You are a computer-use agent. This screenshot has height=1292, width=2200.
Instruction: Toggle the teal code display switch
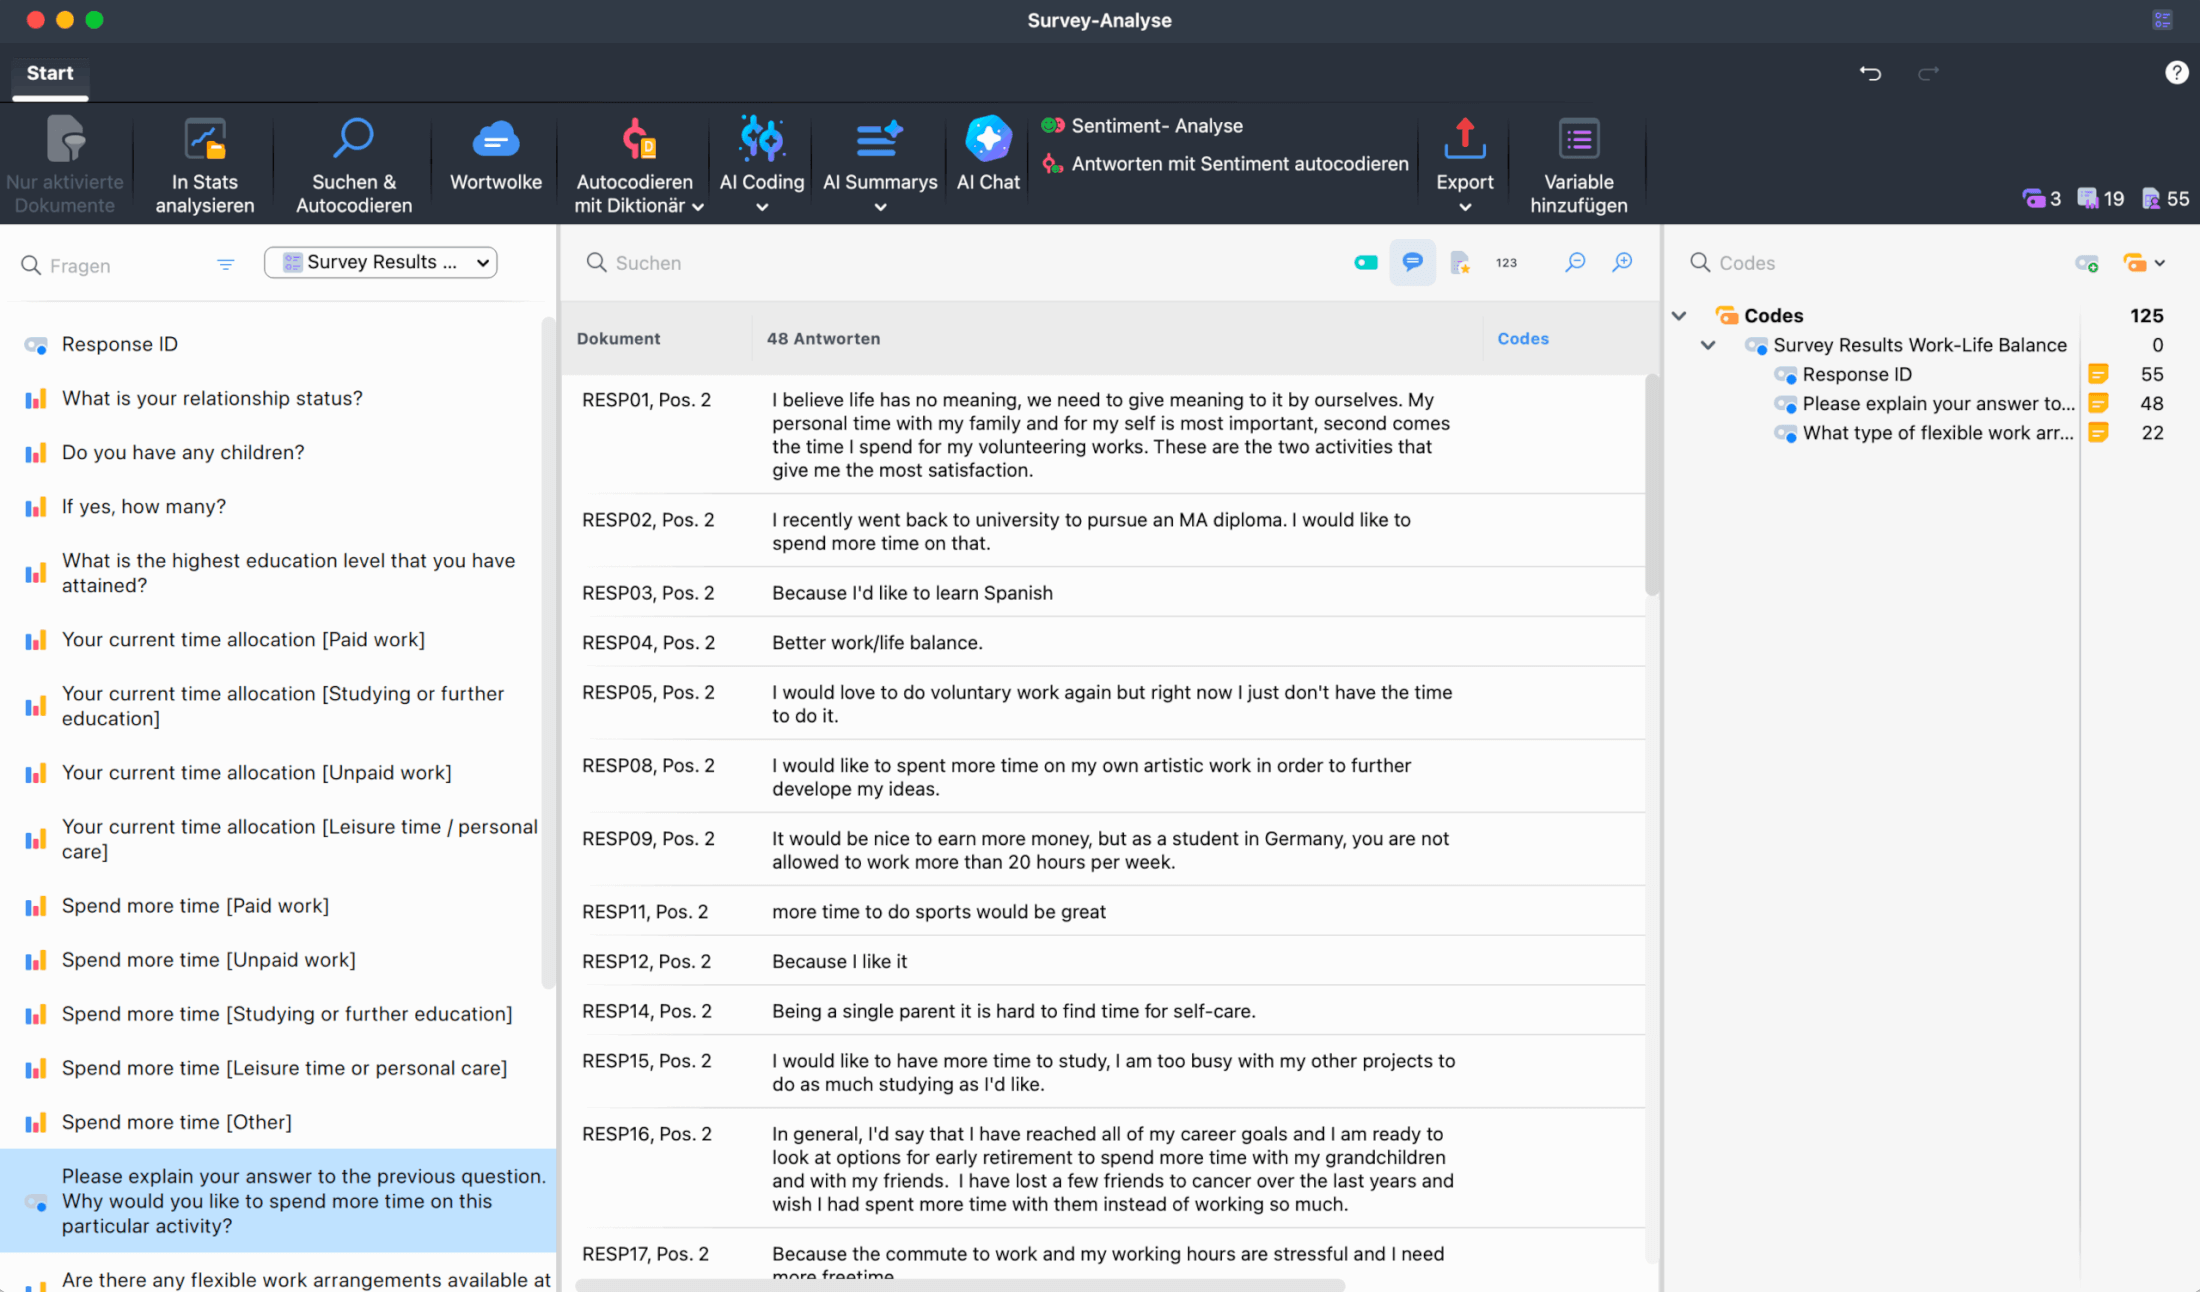[x=1365, y=262]
